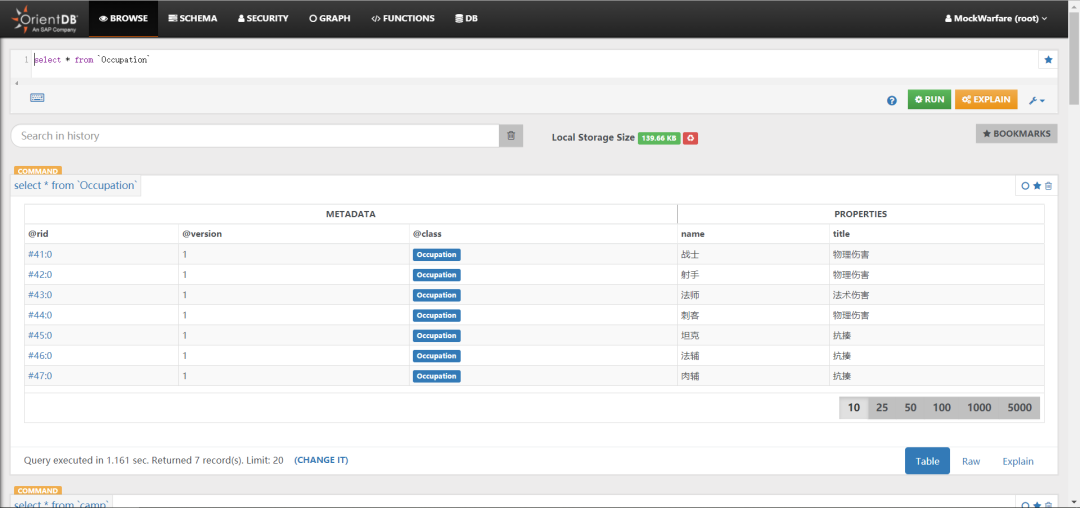Click the CHANGE IT limit link
This screenshot has width=1080, height=508.
point(321,460)
